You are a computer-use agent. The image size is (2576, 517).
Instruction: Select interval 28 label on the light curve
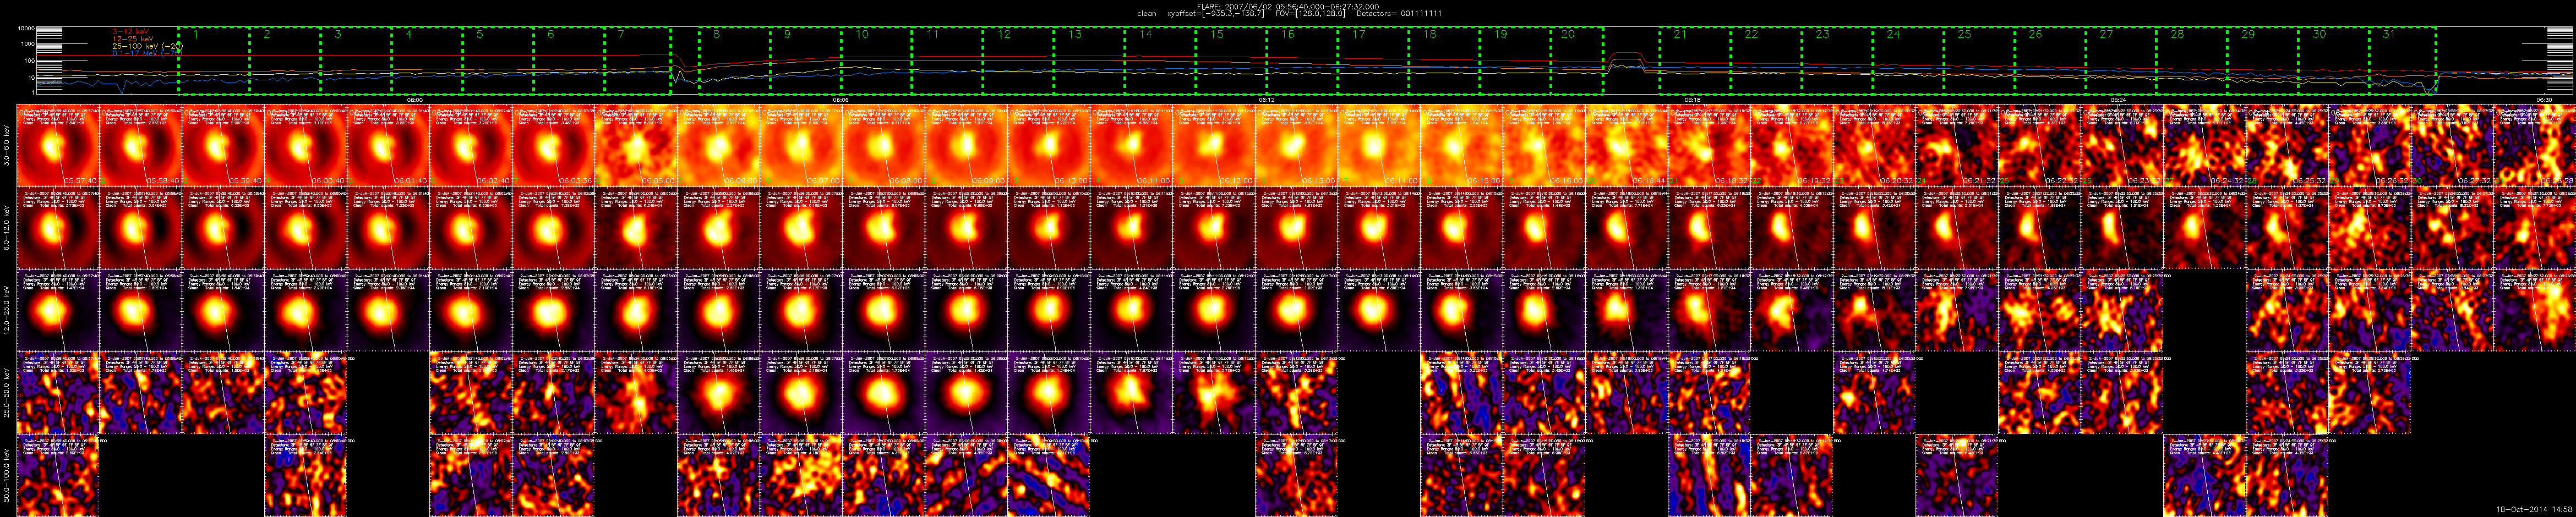tap(2177, 34)
